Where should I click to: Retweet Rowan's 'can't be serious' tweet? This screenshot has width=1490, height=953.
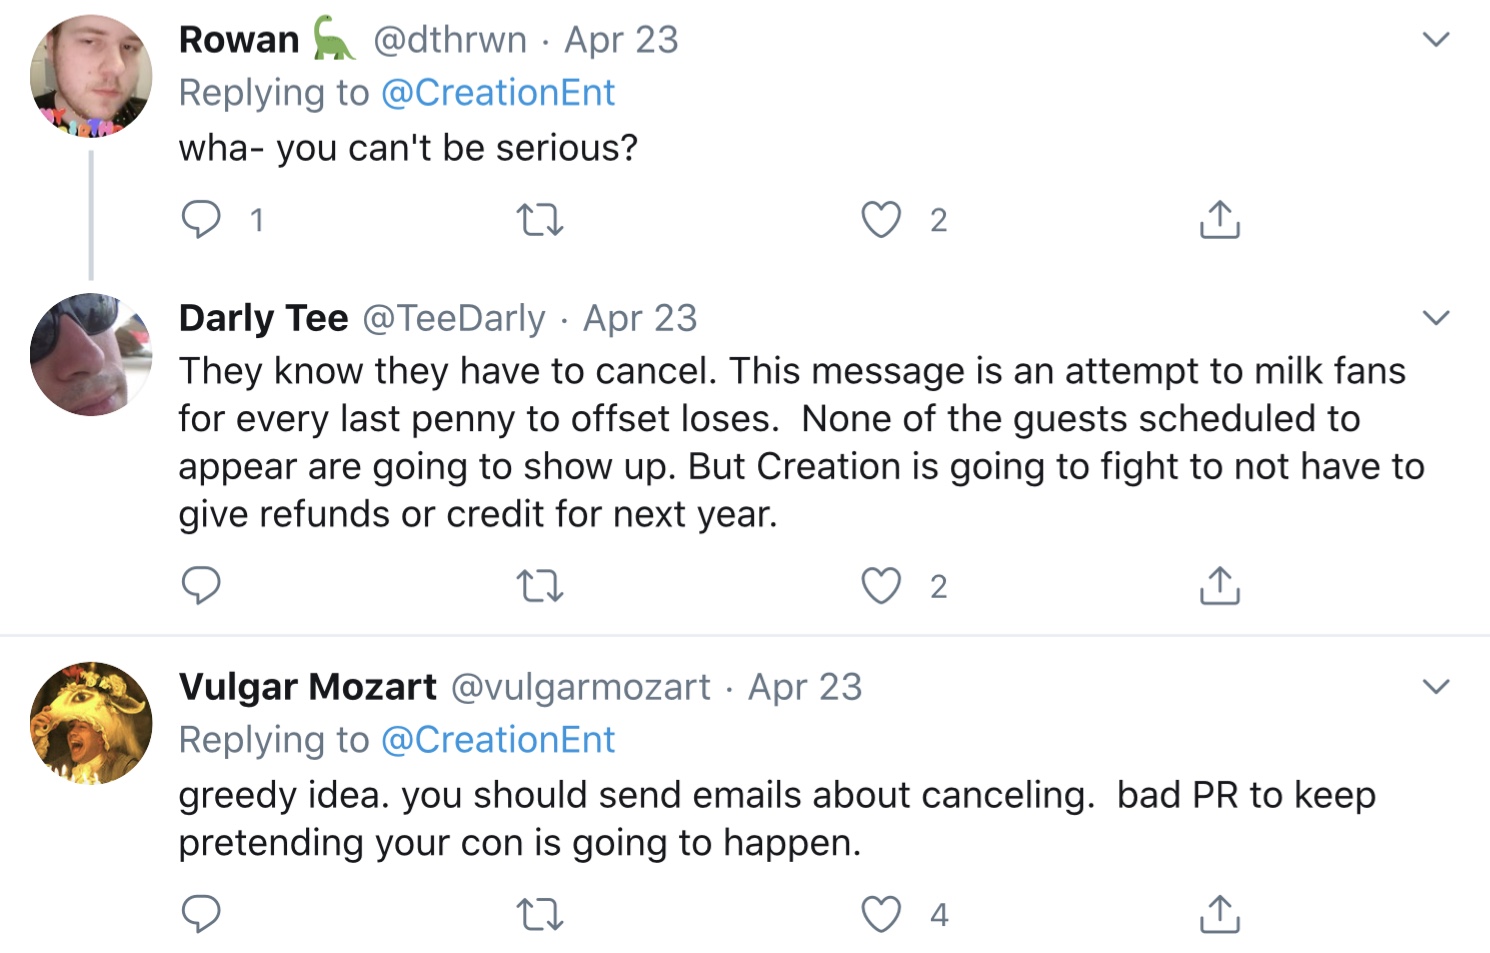tap(539, 219)
